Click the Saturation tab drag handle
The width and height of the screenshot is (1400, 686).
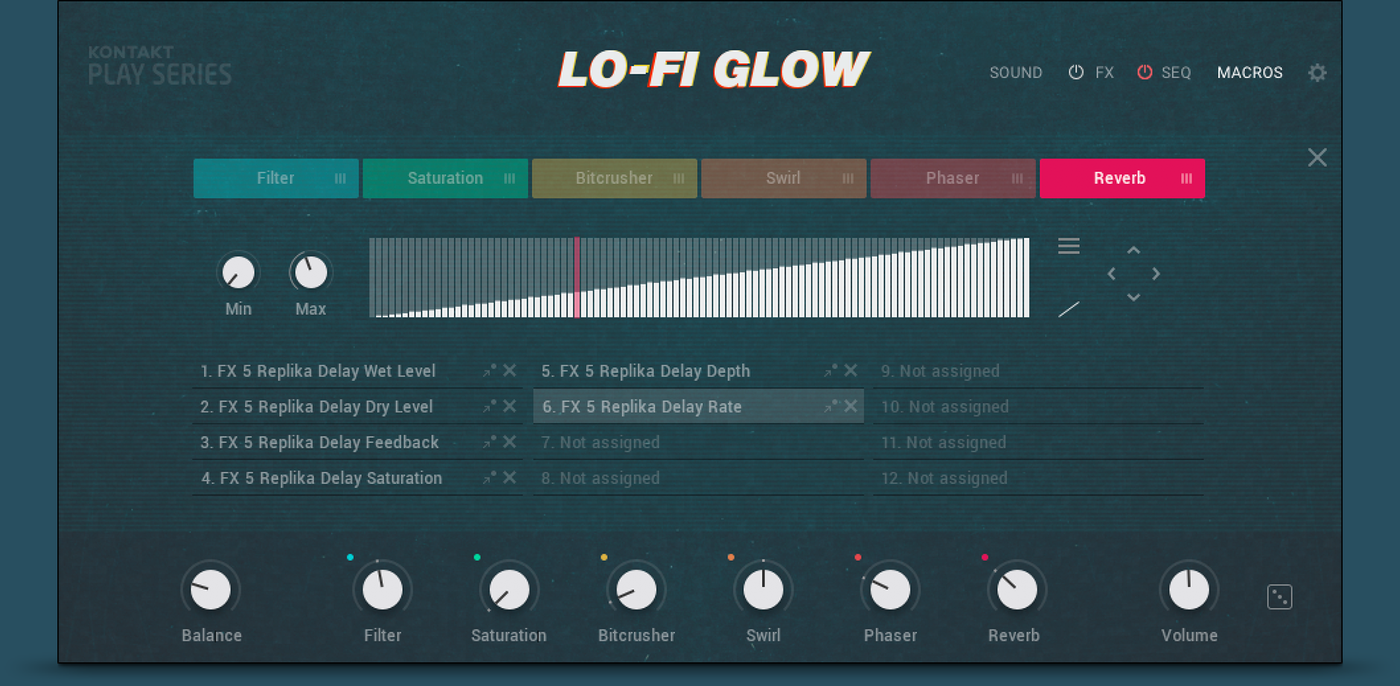509,178
